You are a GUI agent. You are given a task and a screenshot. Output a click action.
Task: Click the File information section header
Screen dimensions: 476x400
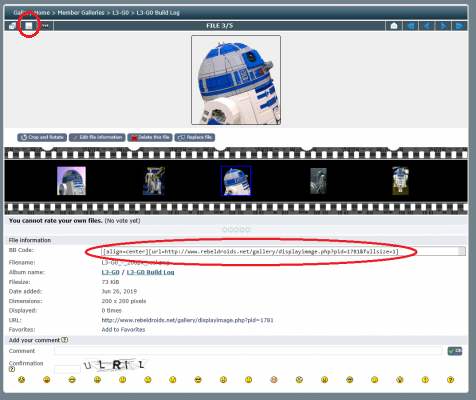pyautogui.click(x=30, y=240)
